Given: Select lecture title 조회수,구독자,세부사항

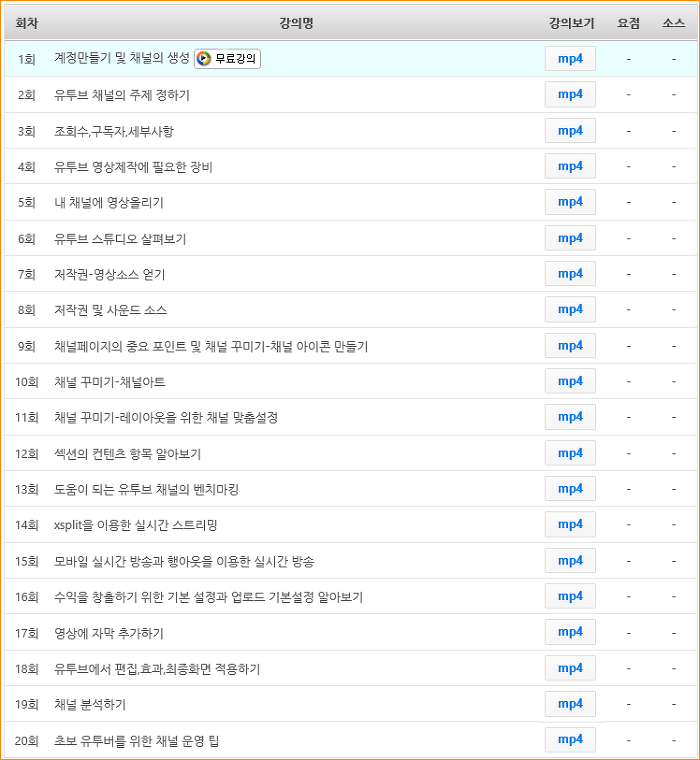Looking at the screenshot, I should 113,131.
